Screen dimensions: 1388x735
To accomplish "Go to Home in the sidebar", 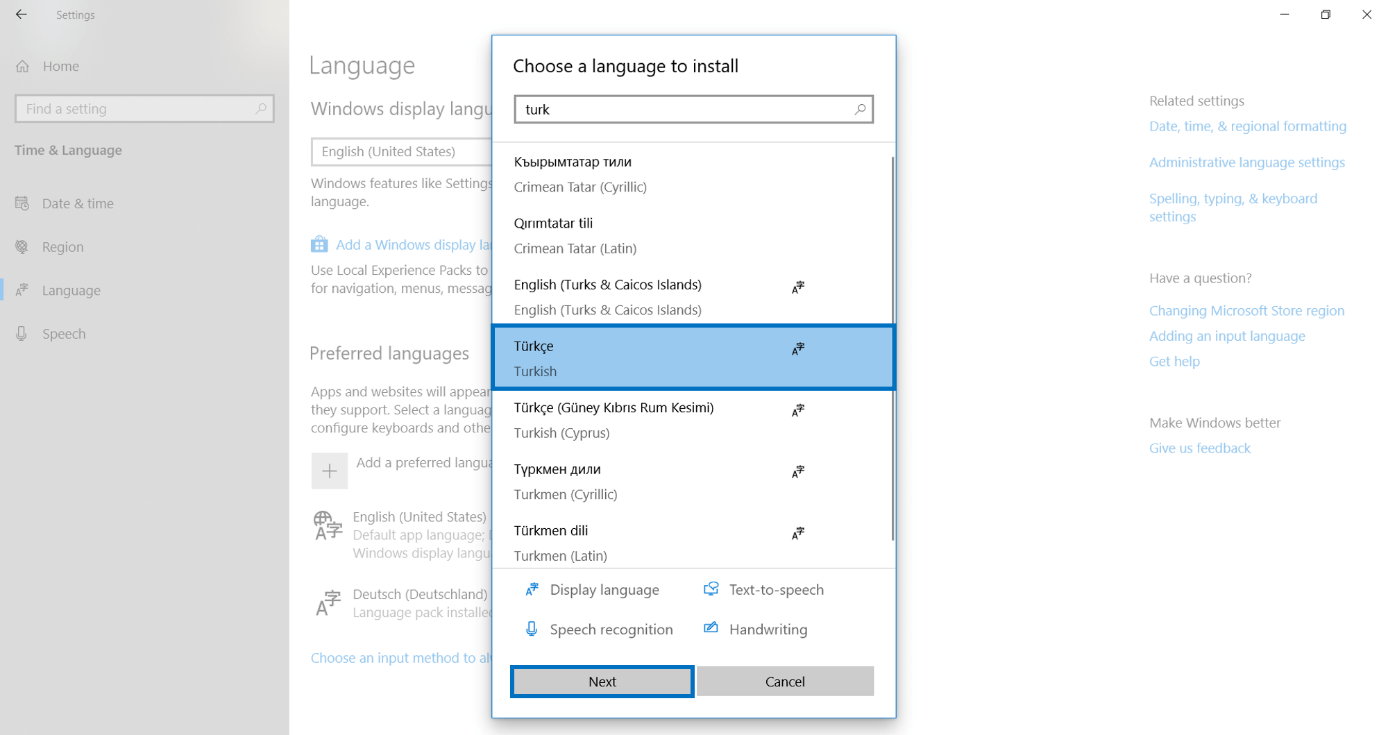I will coord(61,66).
